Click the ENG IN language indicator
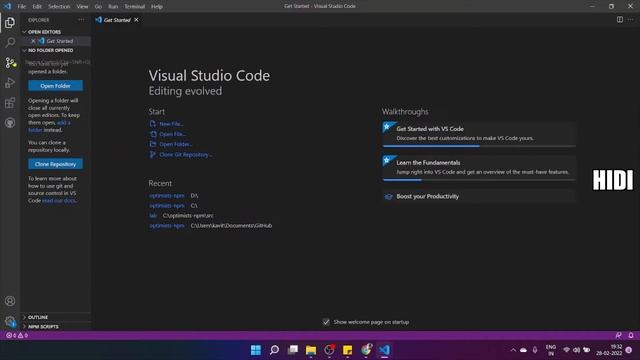The height and width of the screenshot is (360, 640). click(x=551, y=350)
